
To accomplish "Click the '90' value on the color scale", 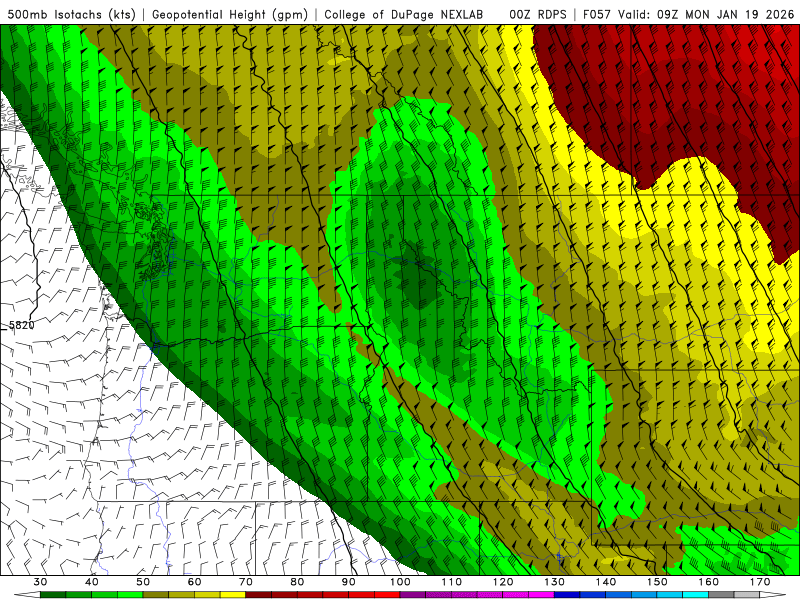I will click(x=349, y=582).
